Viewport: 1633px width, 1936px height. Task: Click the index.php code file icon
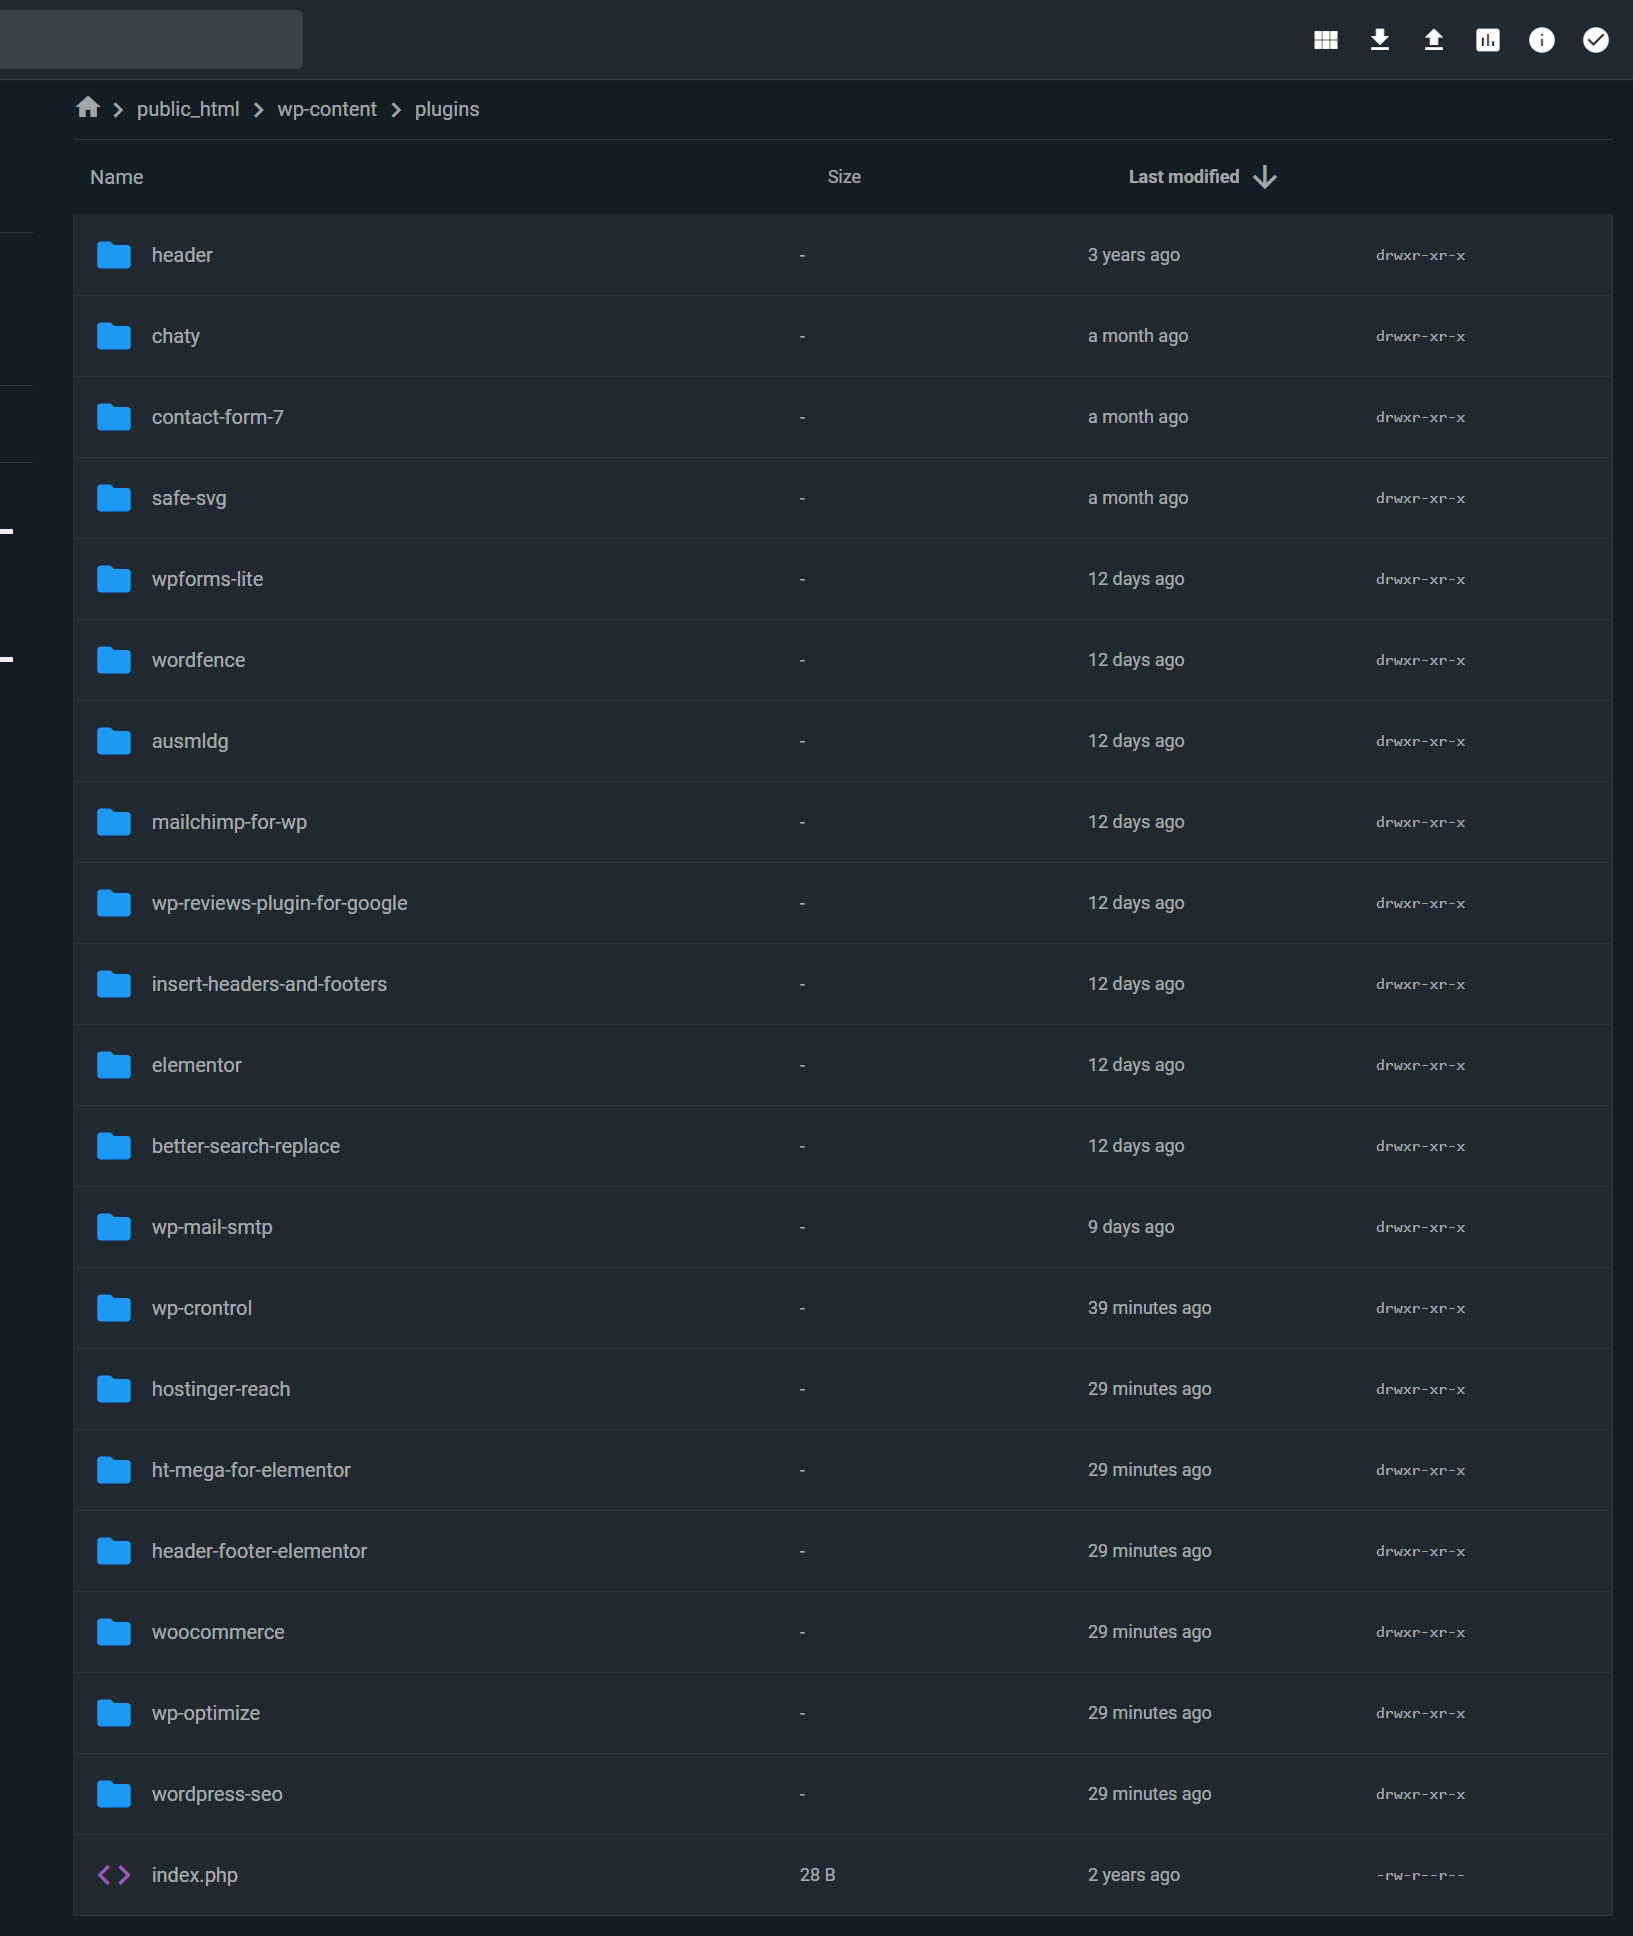pos(114,1875)
